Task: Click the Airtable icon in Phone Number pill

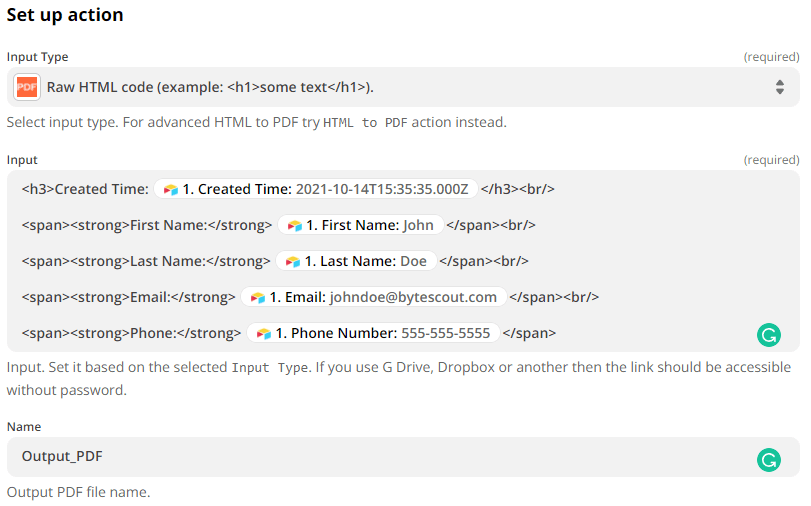Action: tap(264, 333)
